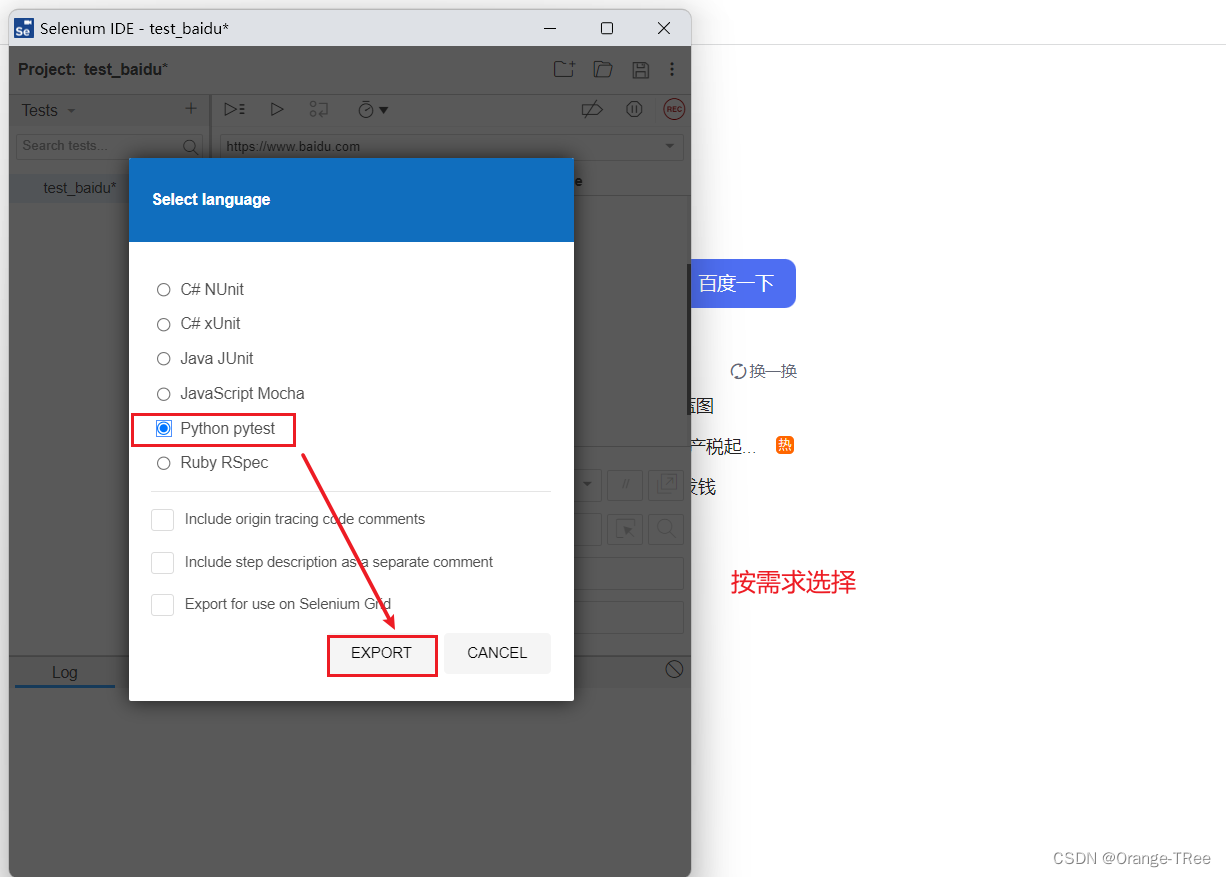
Task: Select the C# NUnit radio option
Action: coord(164,290)
